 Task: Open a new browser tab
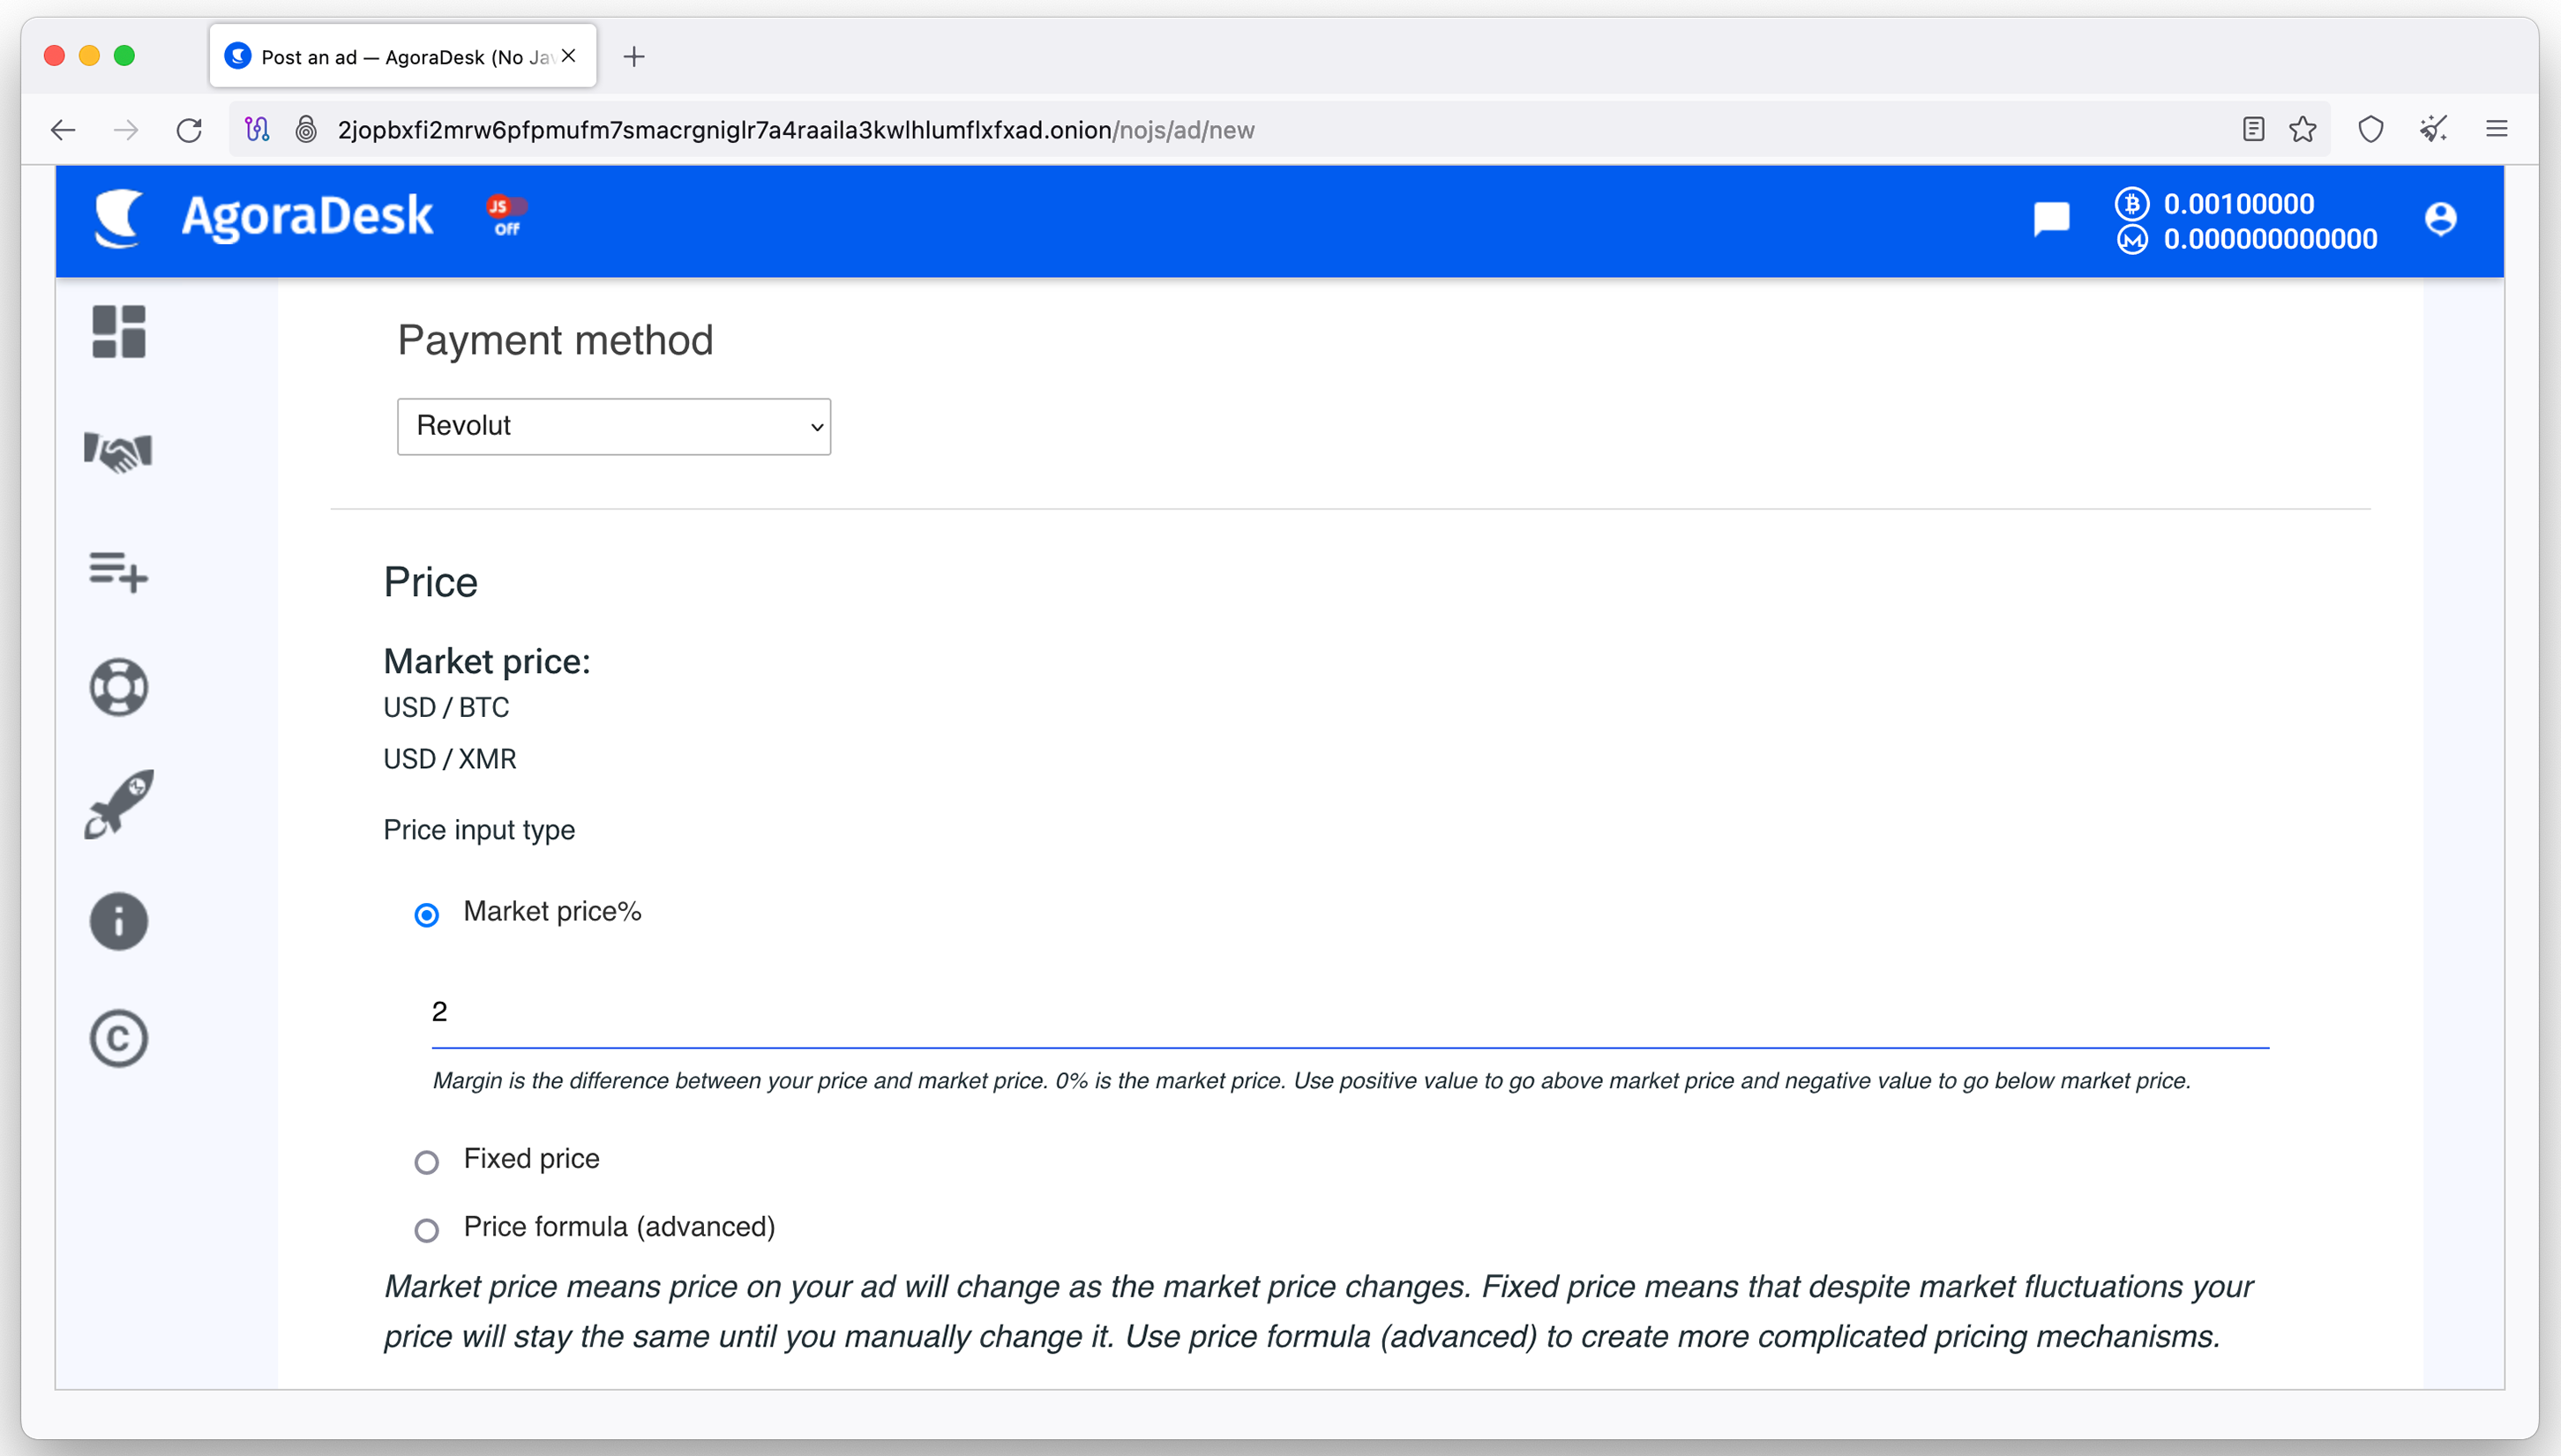pos(634,57)
